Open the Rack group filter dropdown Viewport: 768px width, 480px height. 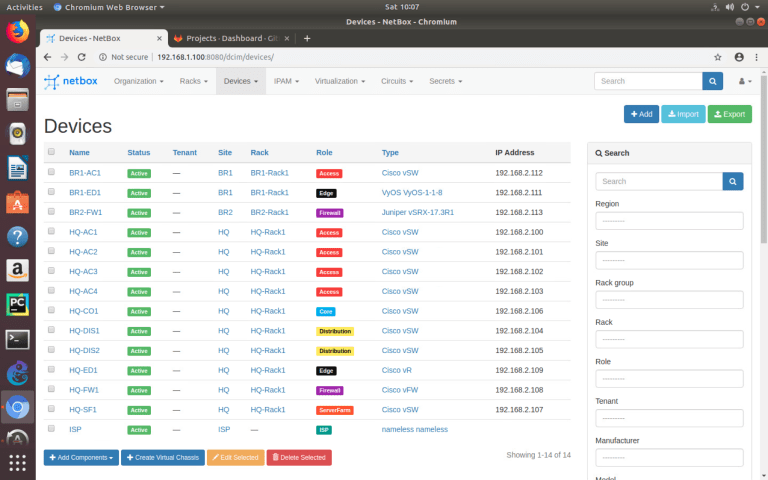(x=669, y=300)
